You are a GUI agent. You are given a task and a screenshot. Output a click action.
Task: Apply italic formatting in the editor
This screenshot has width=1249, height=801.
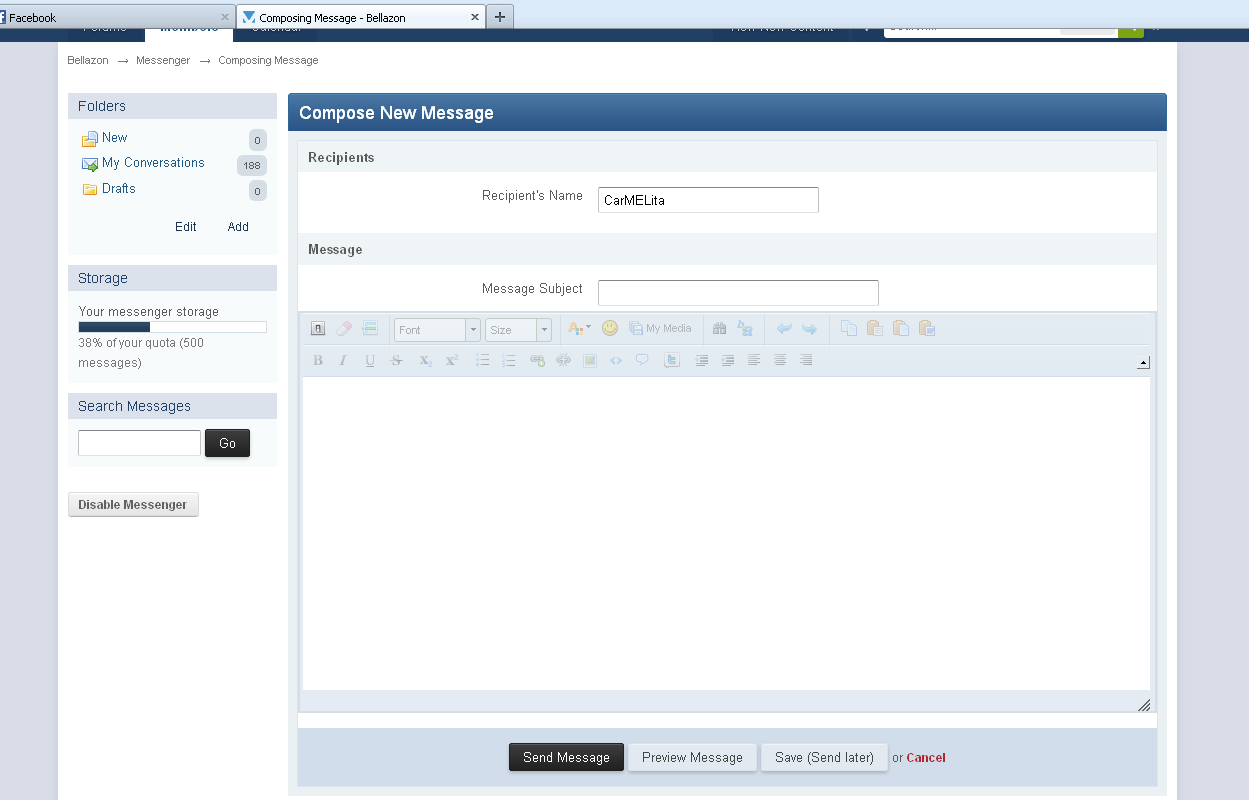(343, 360)
